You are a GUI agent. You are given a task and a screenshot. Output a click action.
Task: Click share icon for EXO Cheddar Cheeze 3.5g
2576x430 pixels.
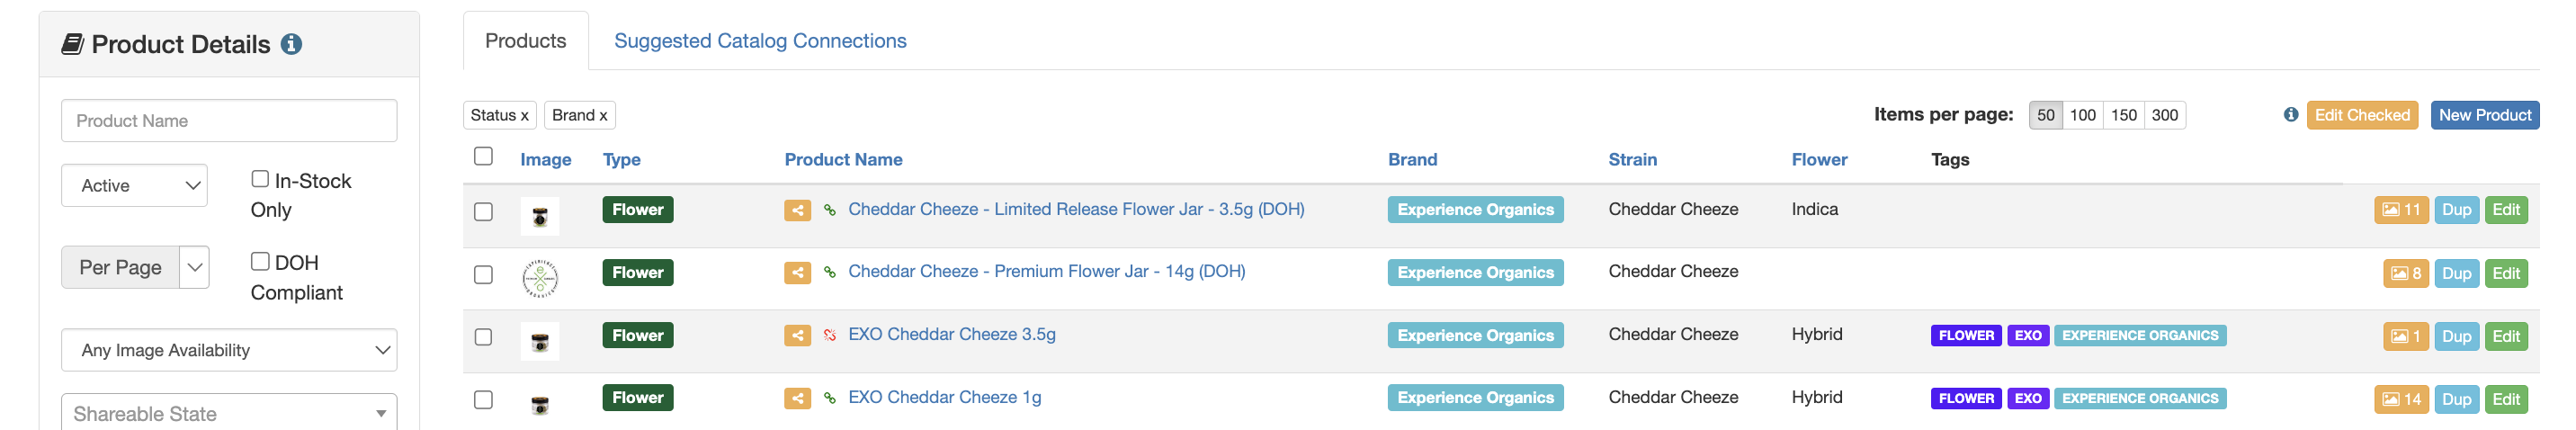[797, 336]
